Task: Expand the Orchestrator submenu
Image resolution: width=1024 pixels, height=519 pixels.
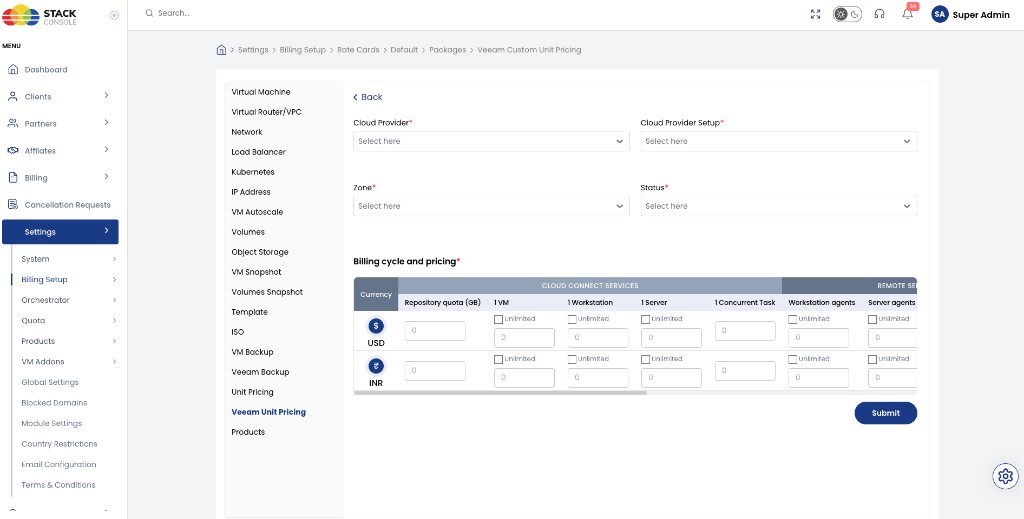Action: point(114,300)
